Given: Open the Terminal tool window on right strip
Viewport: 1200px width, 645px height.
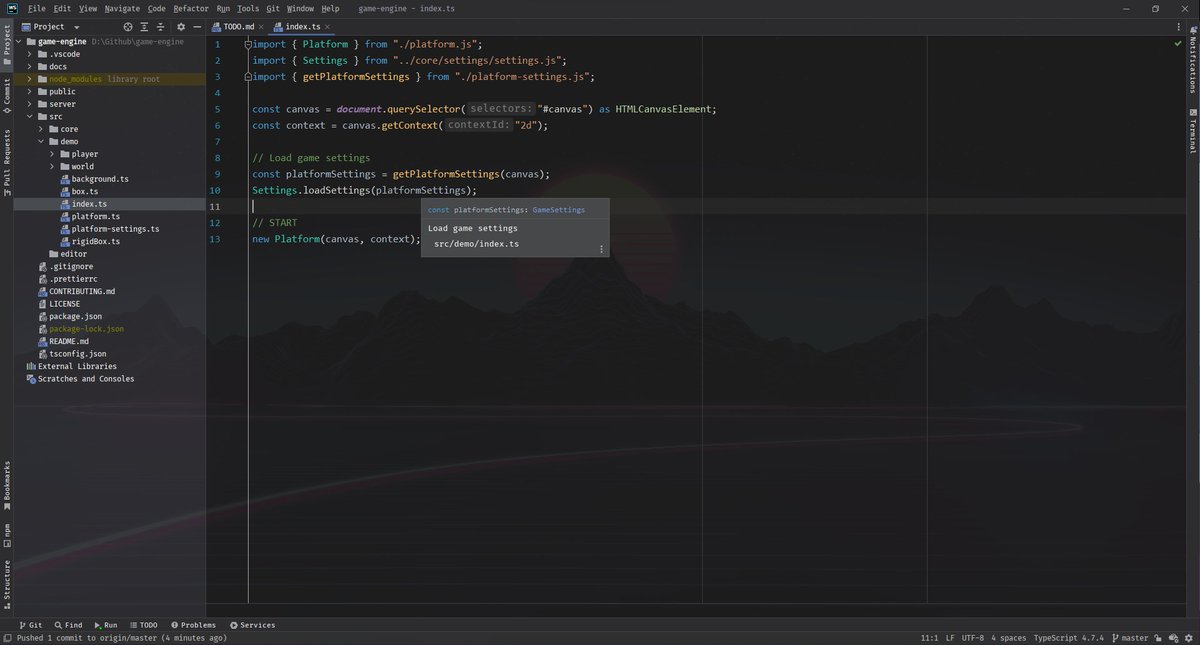Looking at the screenshot, I should (x=1193, y=131).
